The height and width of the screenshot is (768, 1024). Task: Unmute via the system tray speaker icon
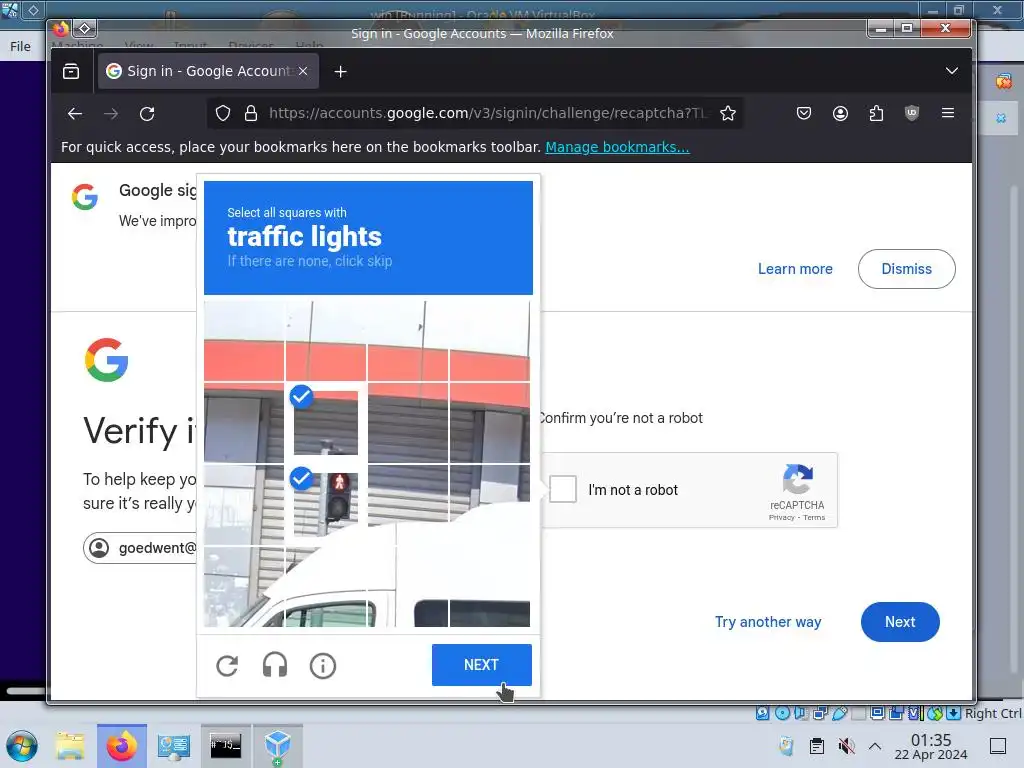click(x=846, y=746)
